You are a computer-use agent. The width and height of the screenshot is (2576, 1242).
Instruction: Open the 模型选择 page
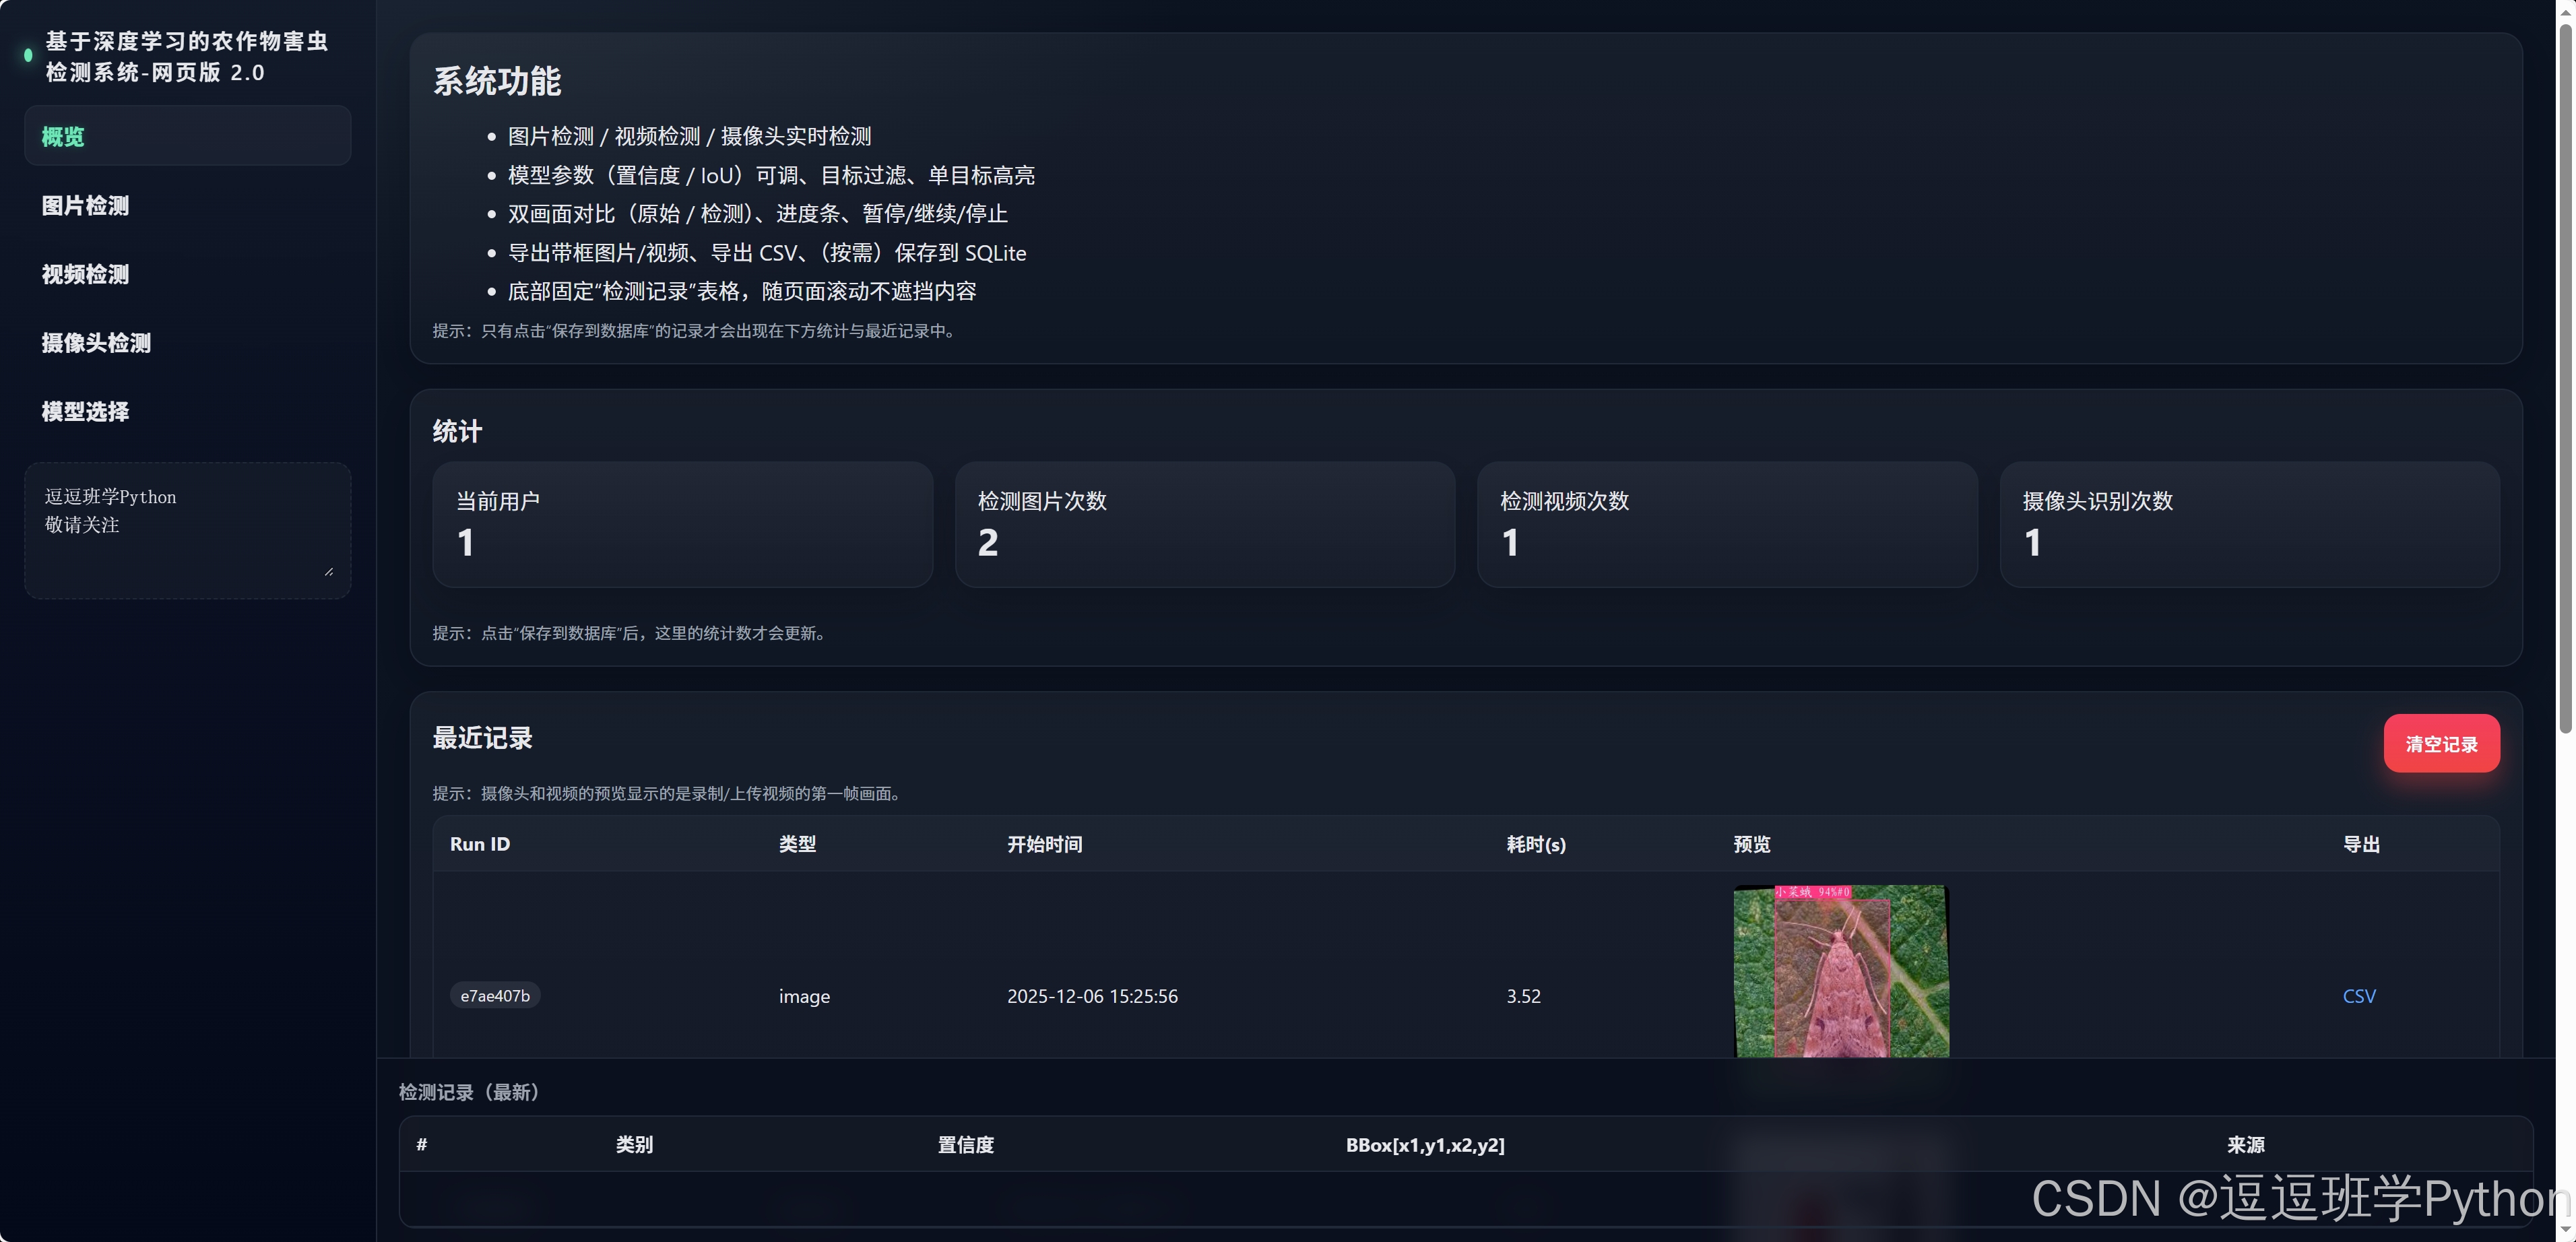85,411
